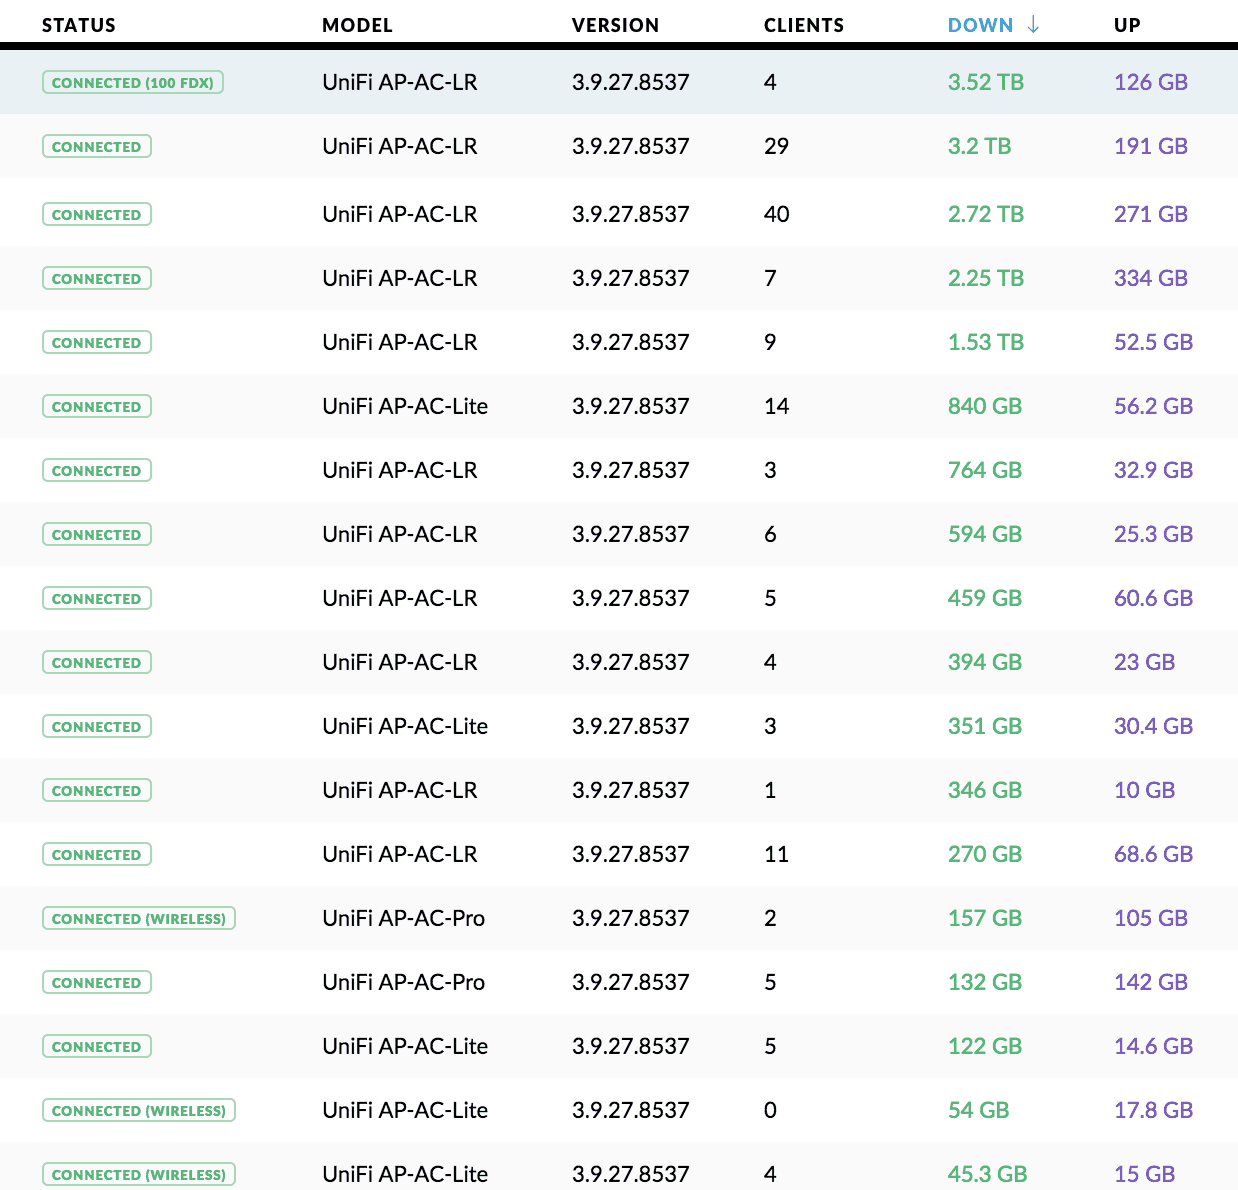Click the CONNECTED badge in the 346 GB row

(x=97, y=791)
